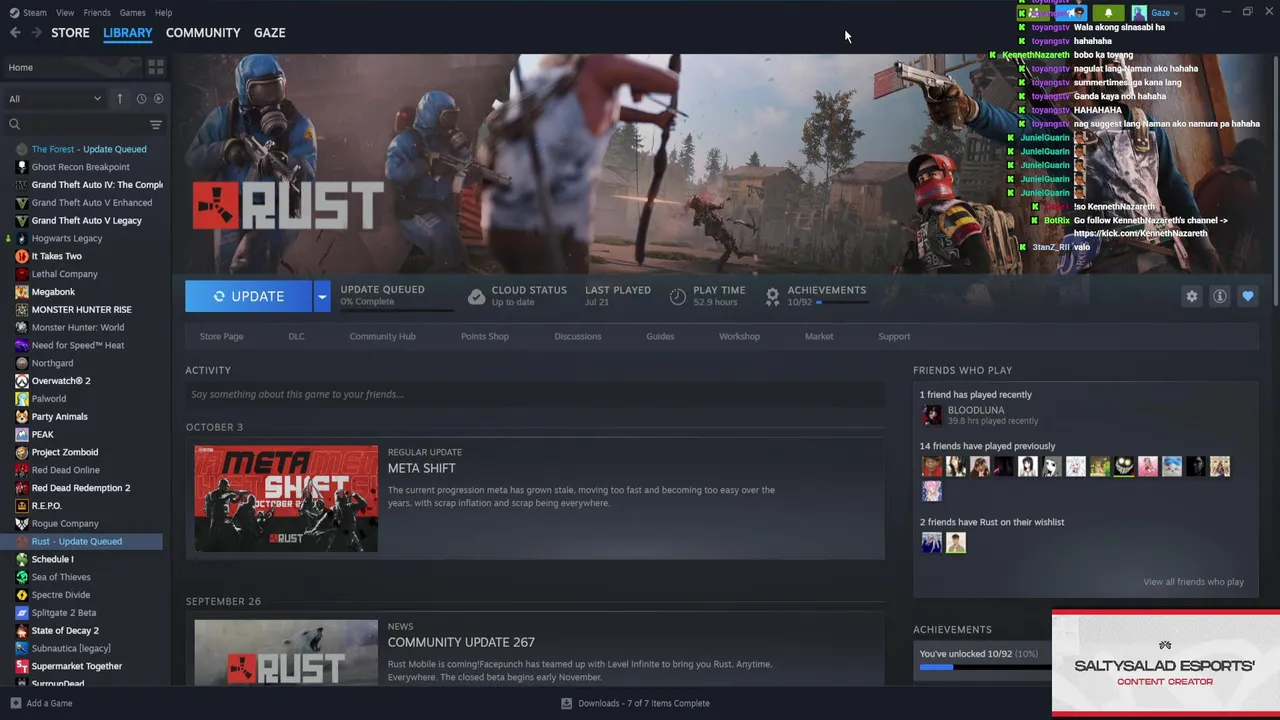Click the forward navigation arrow
Image resolution: width=1280 pixels, height=720 pixels.
(x=36, y=33)
